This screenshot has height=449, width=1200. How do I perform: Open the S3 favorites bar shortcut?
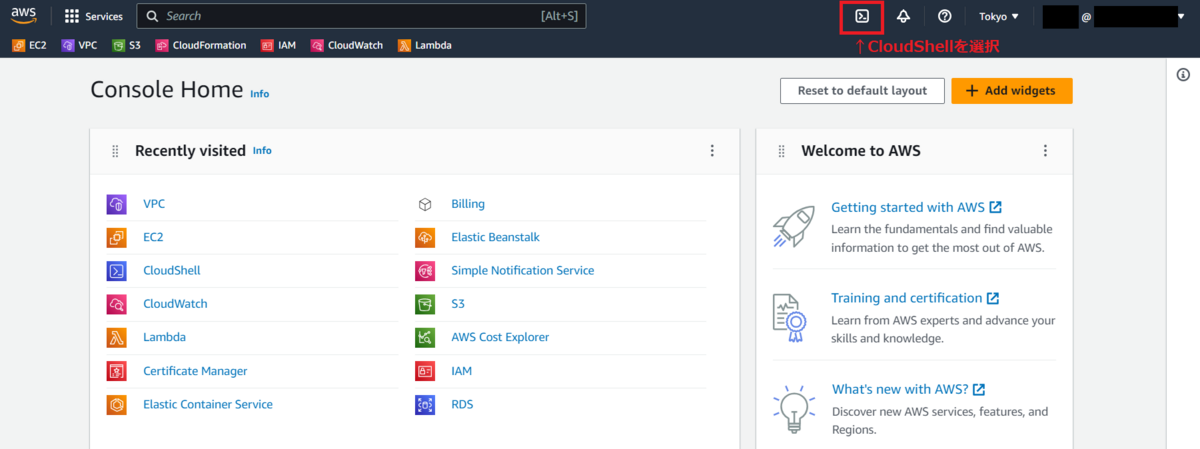click(127, 45)
